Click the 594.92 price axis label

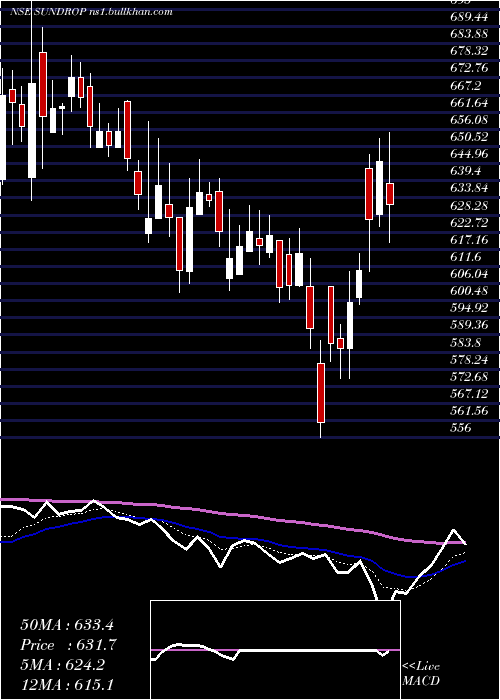click(469, 308)
